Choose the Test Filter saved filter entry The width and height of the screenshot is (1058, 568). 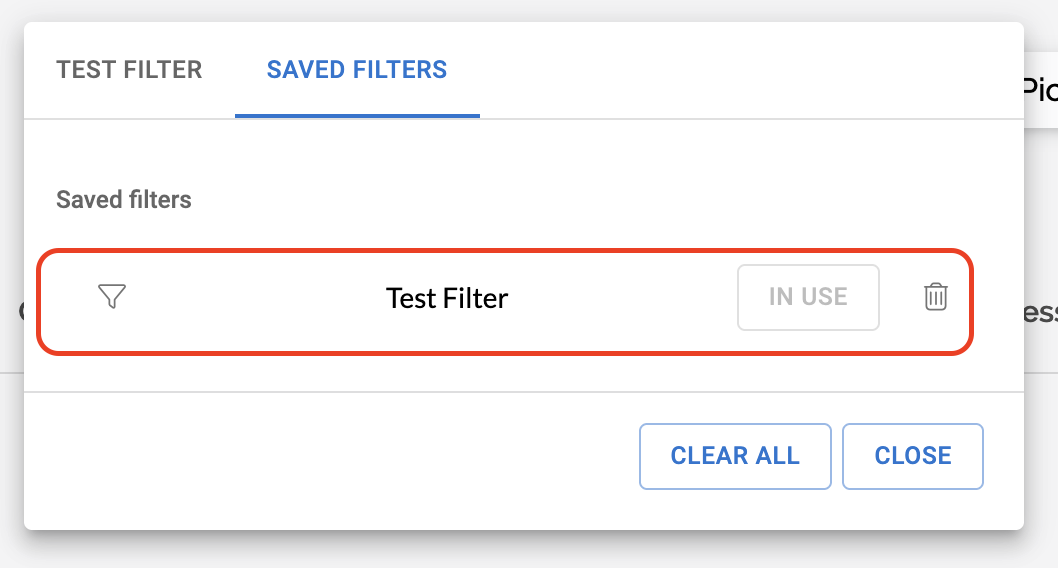pyautogui.click(x=447, y=298)
